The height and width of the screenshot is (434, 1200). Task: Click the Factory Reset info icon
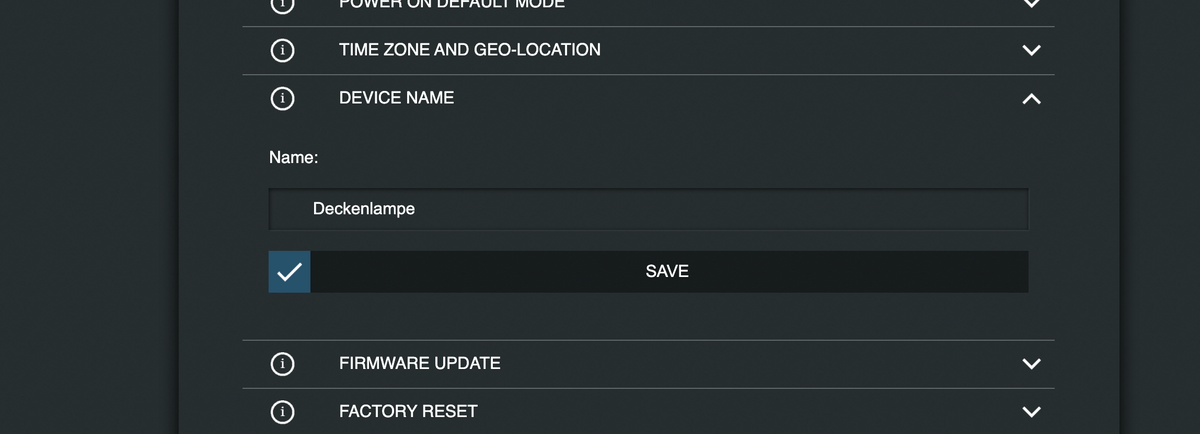pyautogui.click(x=283, y=412)
